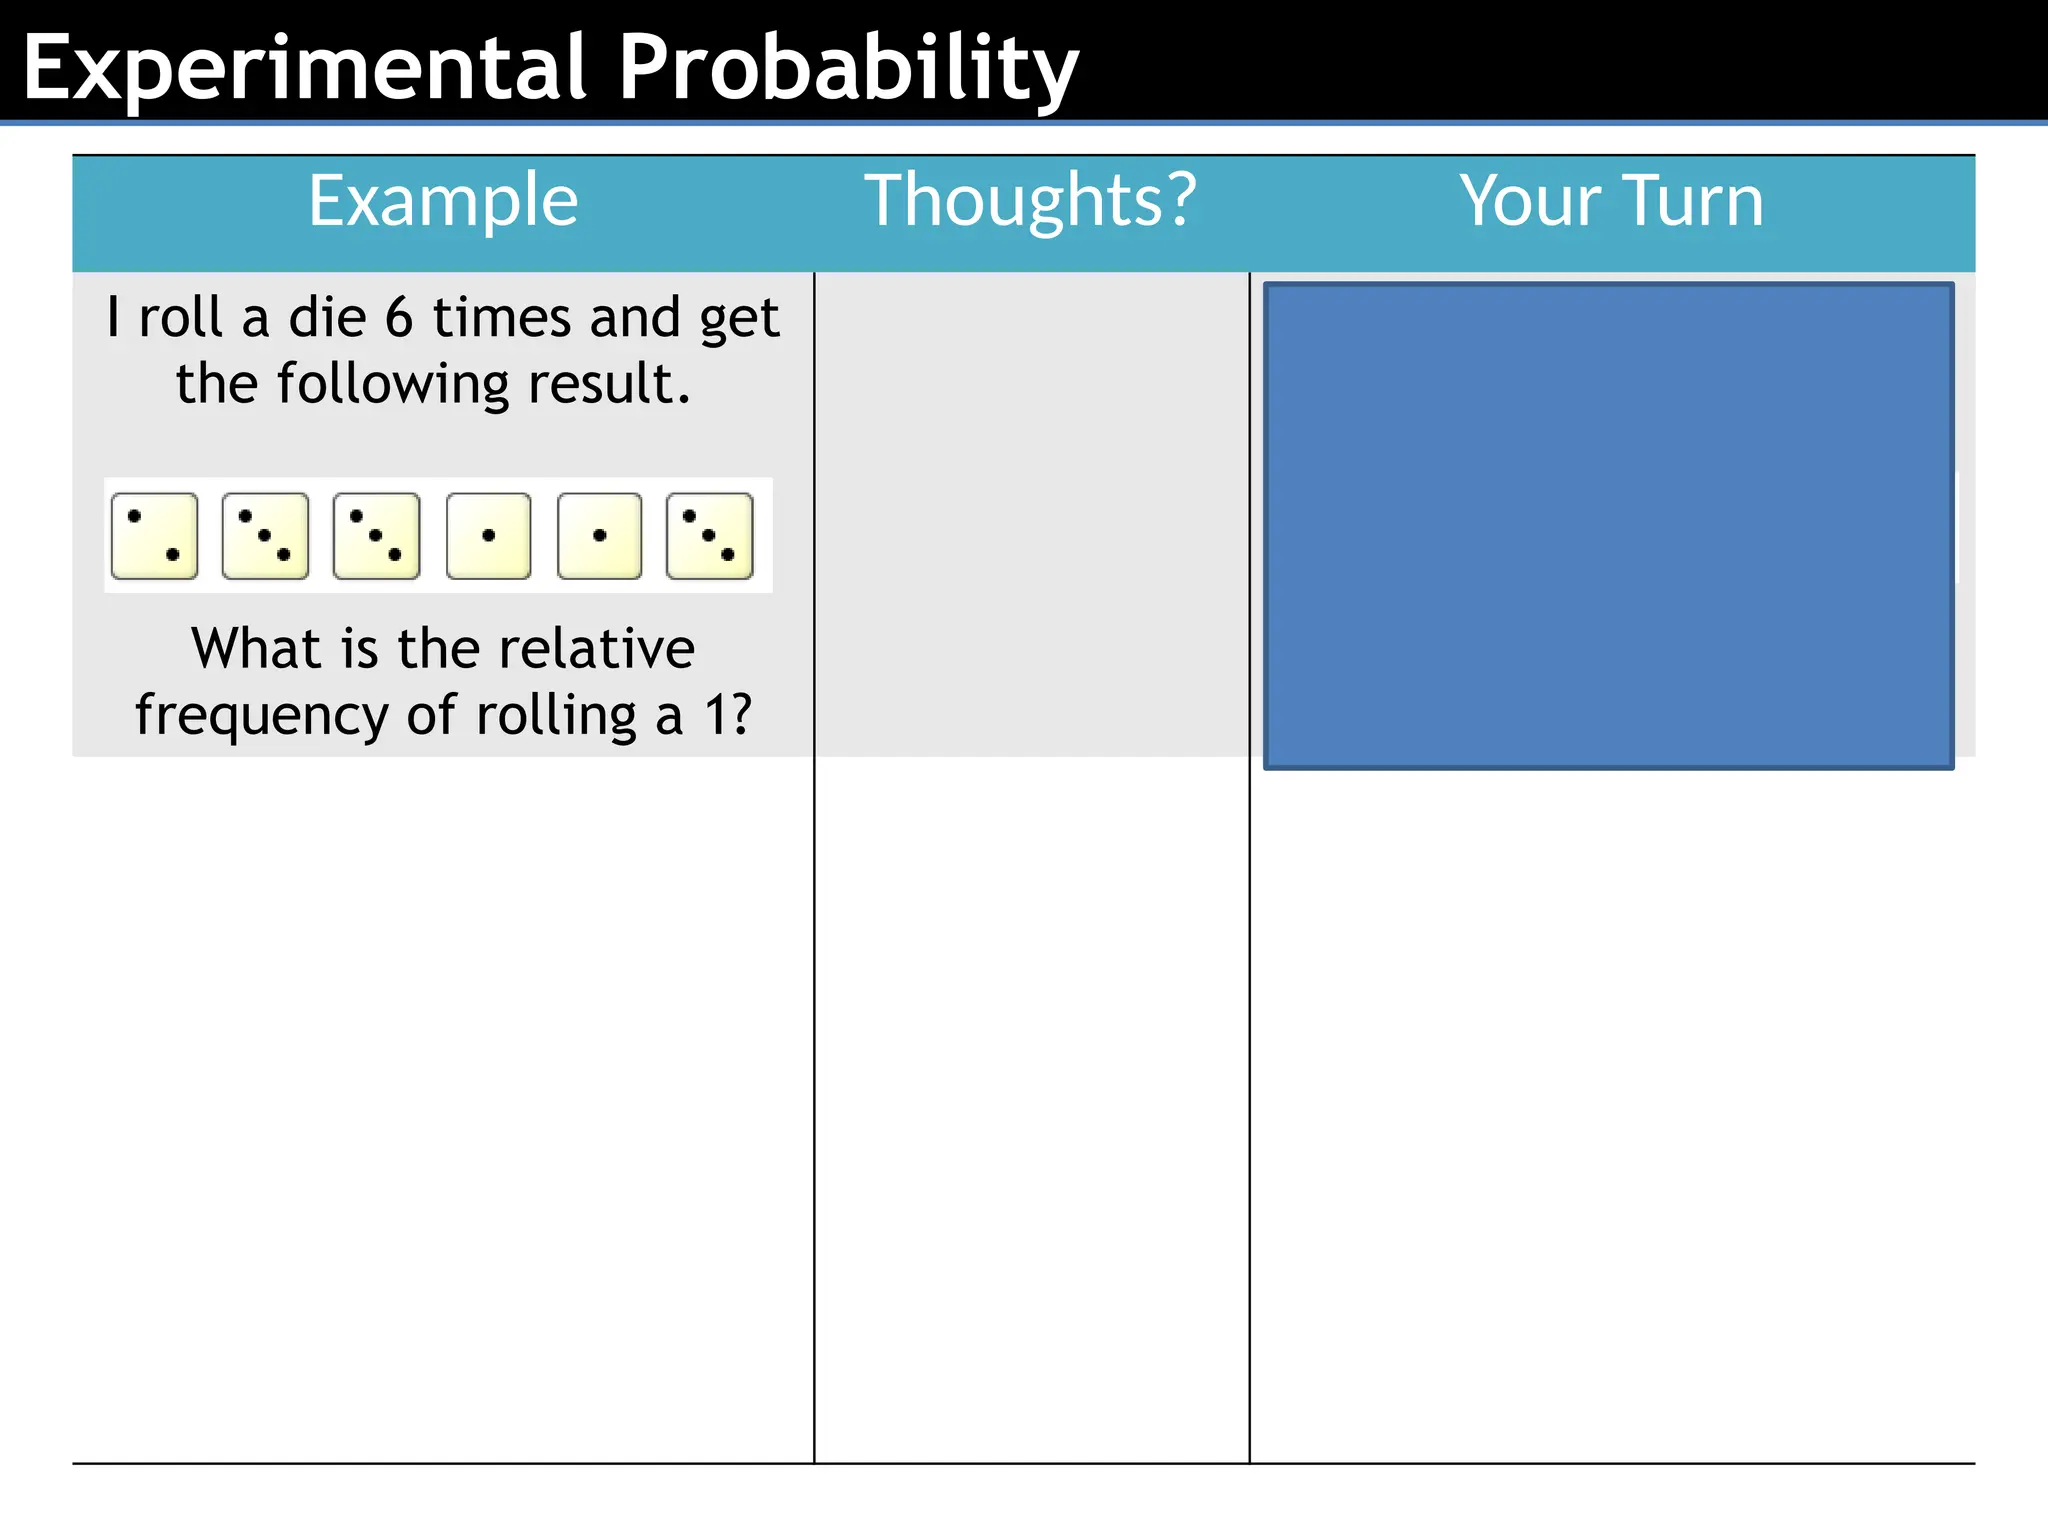
Task: Click the text line 'I roll a die 6 times and get'
Action: pos(443,318)
